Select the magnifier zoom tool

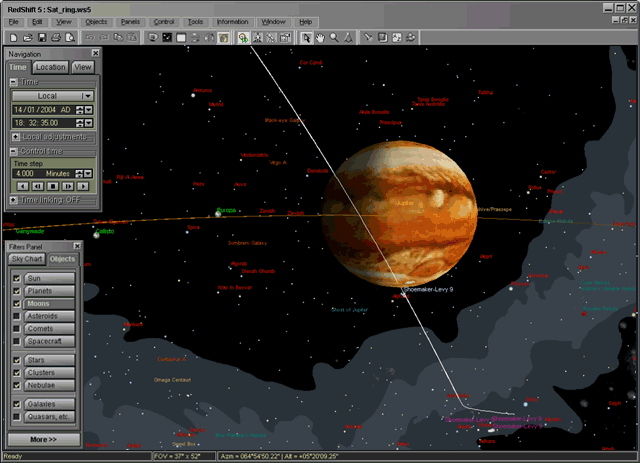334,37
